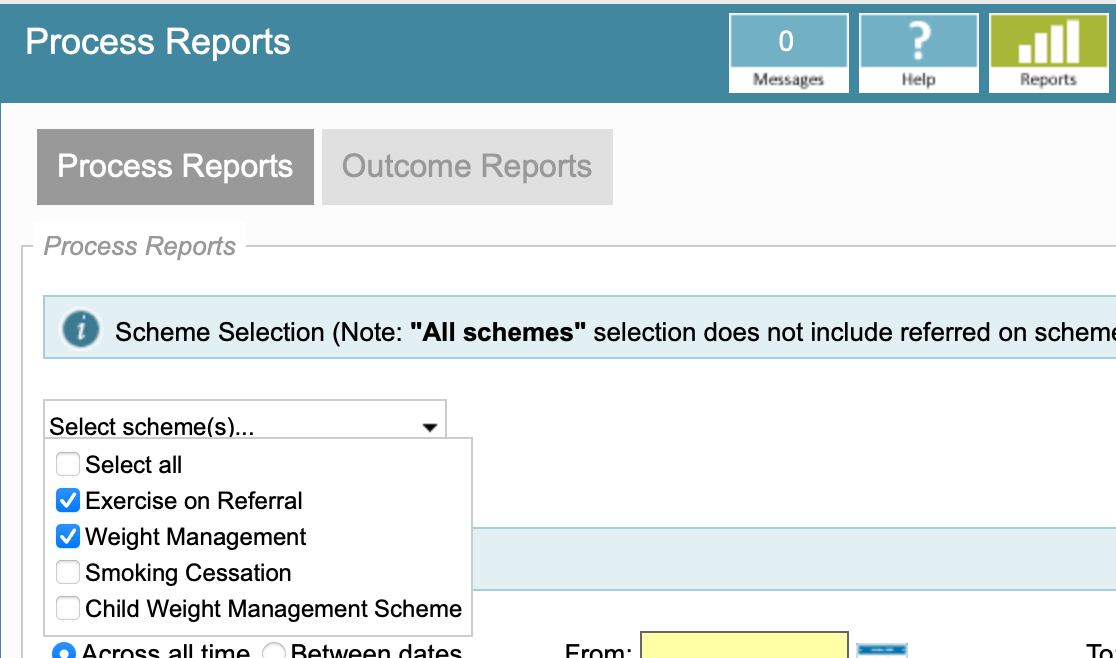Open the Reports bar chart icon
The height and width of the screenshot is (658, 1116).
point(1048,53)
